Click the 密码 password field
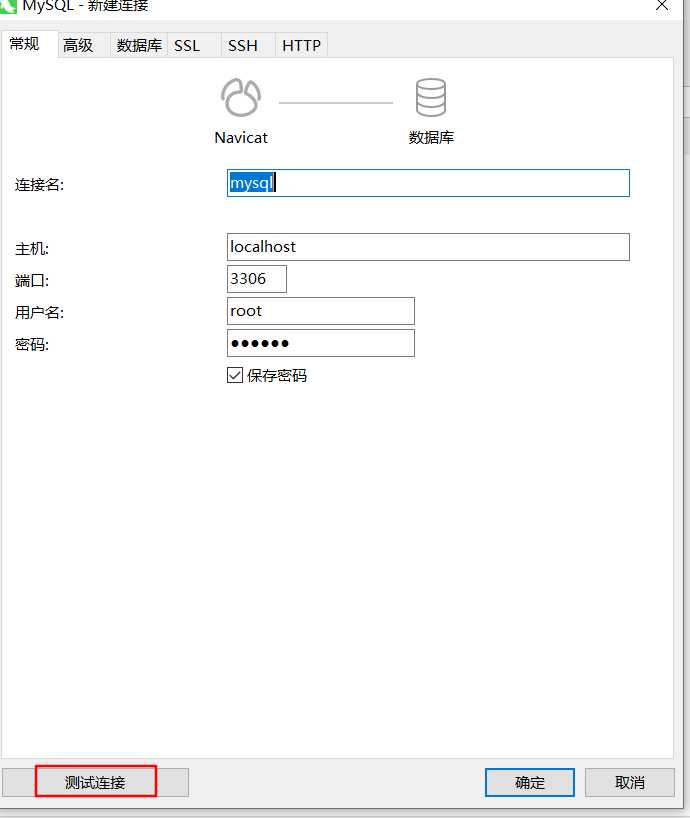Image resolution: width=690 pixels, height=818 pixels. (321, 343)
